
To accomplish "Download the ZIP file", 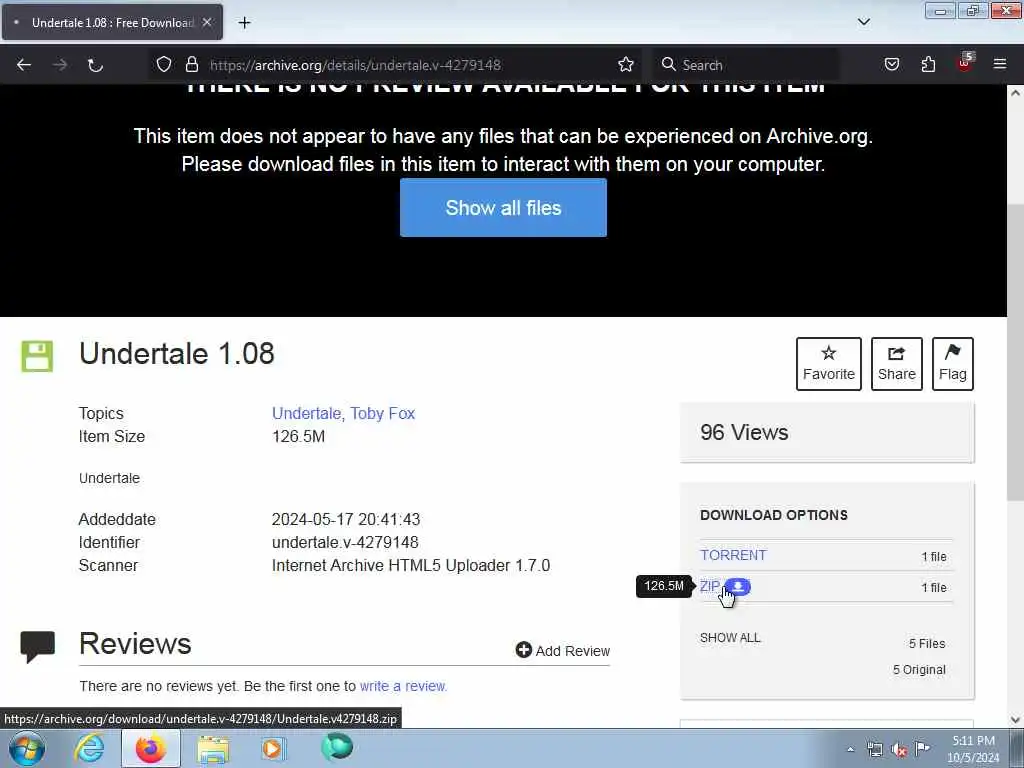I will point(709,586).
